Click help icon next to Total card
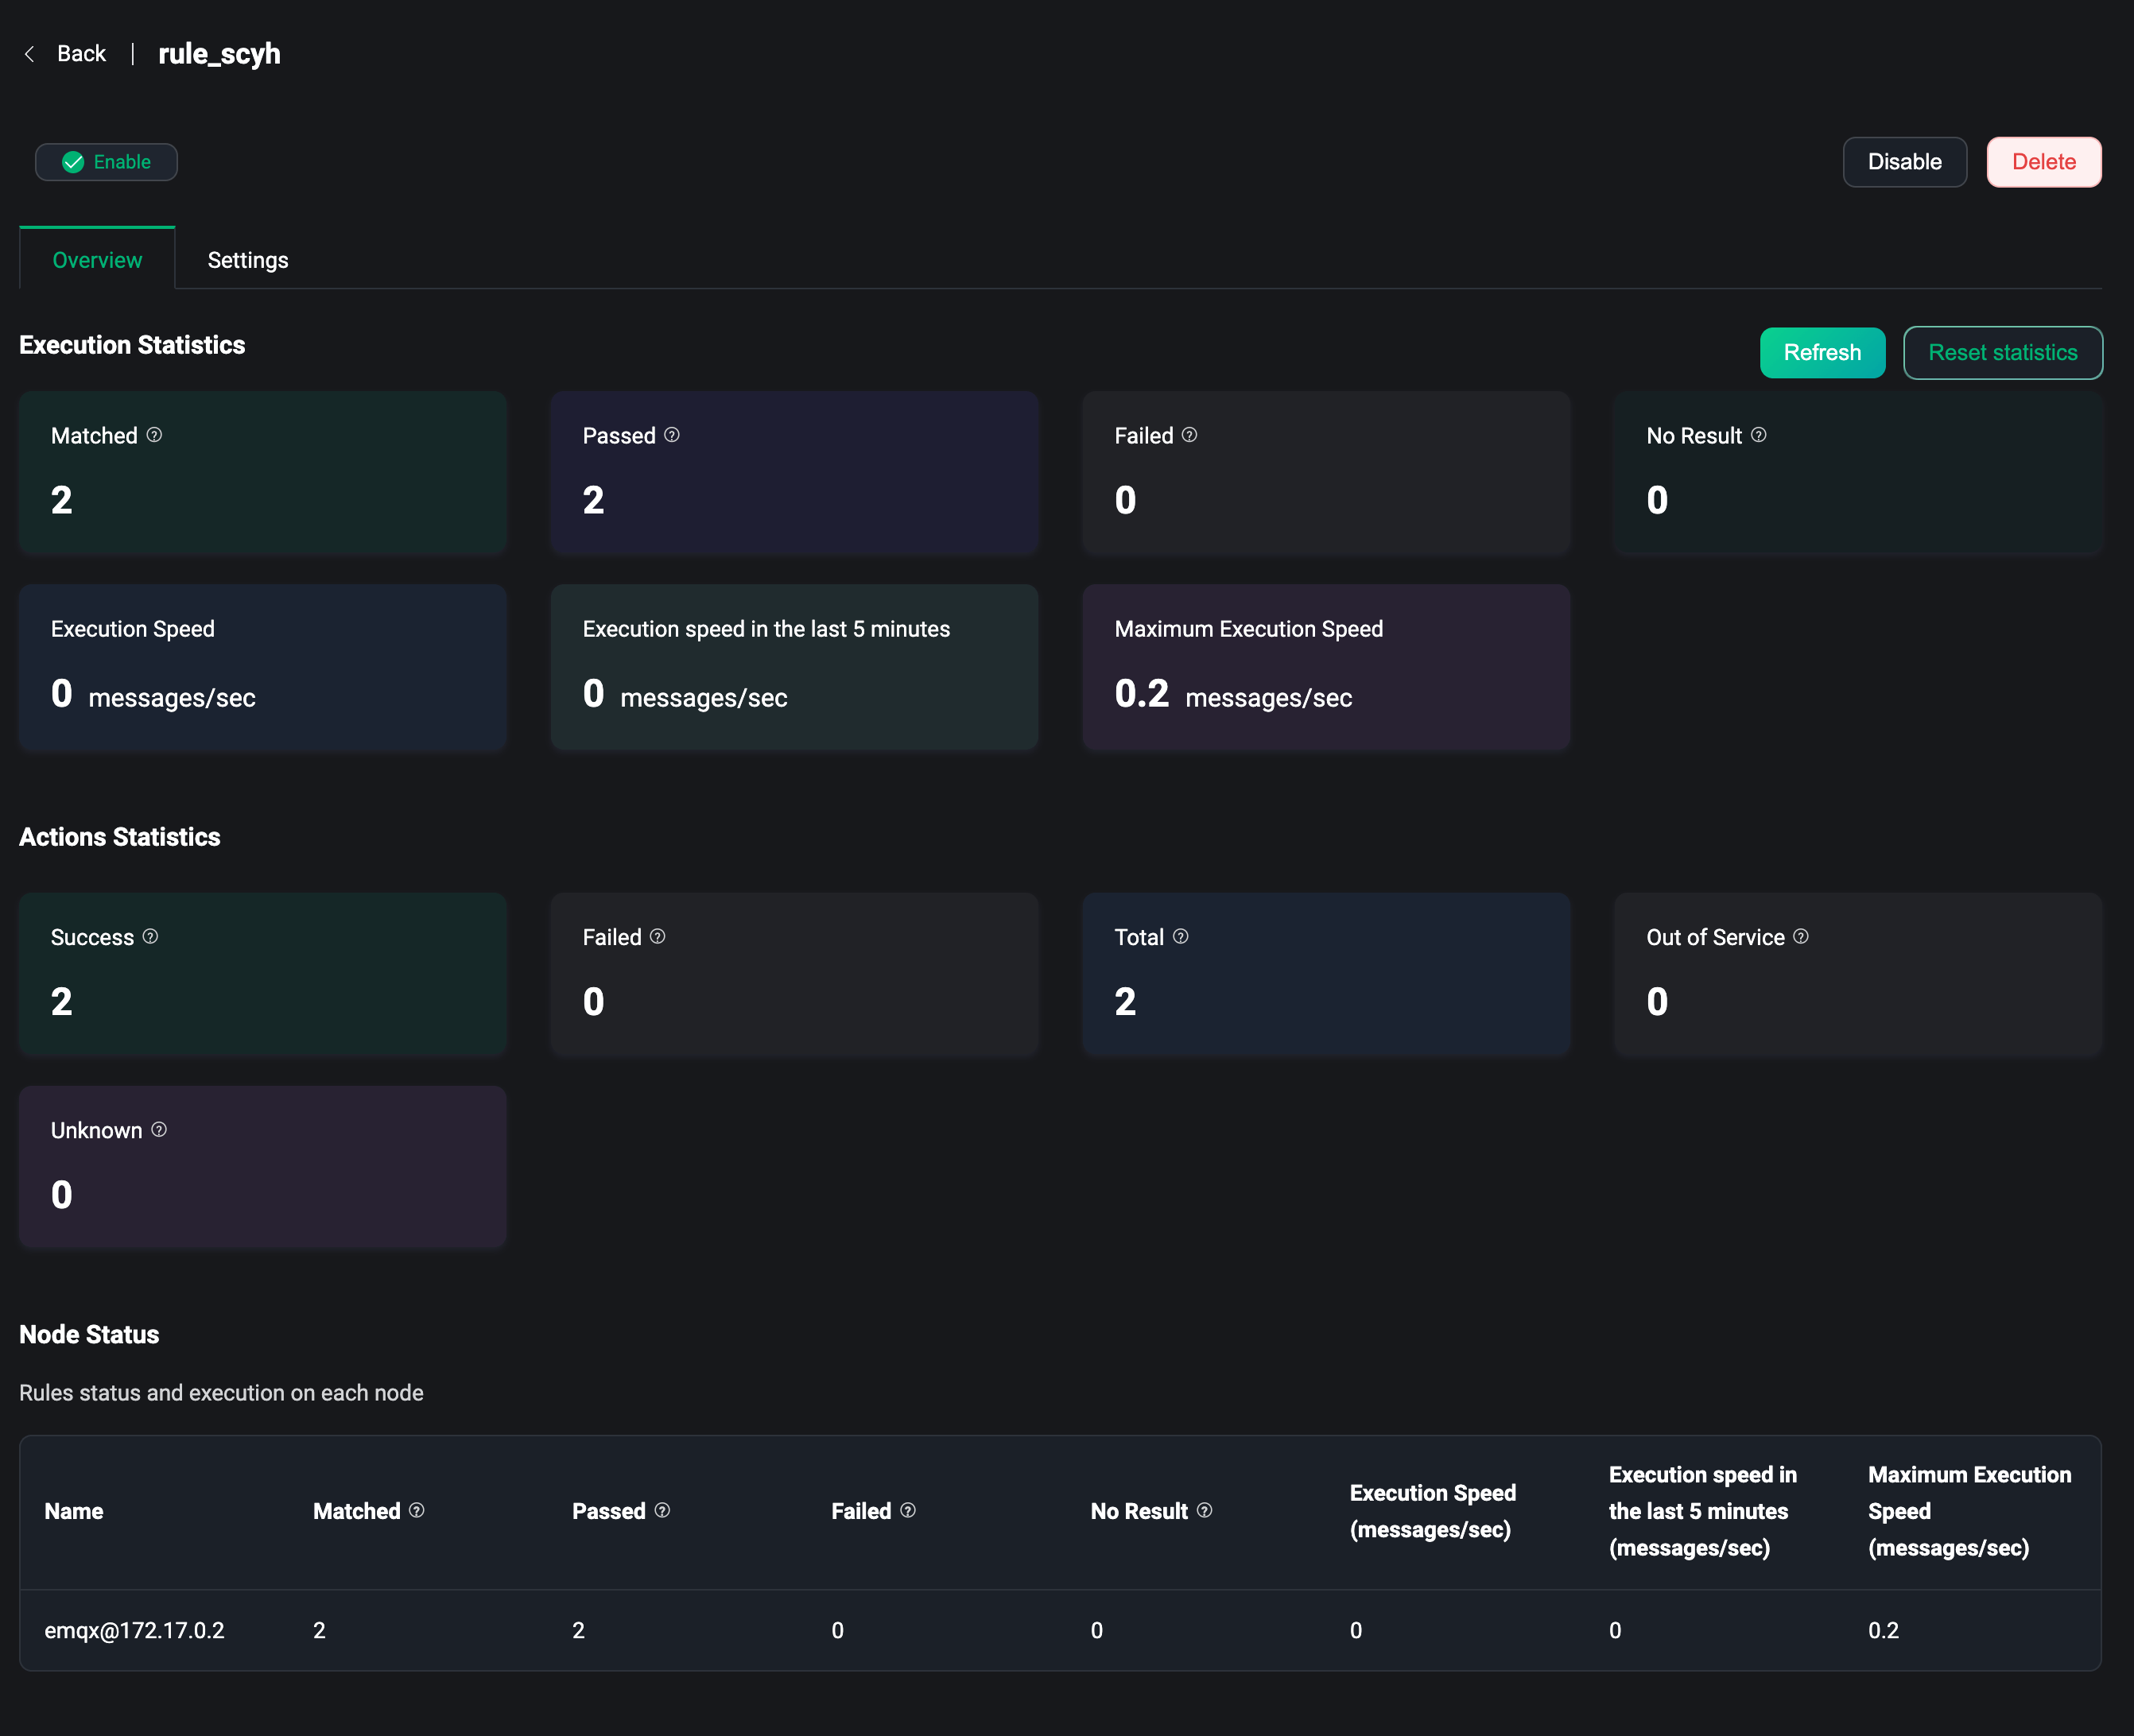 point(1180,937)
